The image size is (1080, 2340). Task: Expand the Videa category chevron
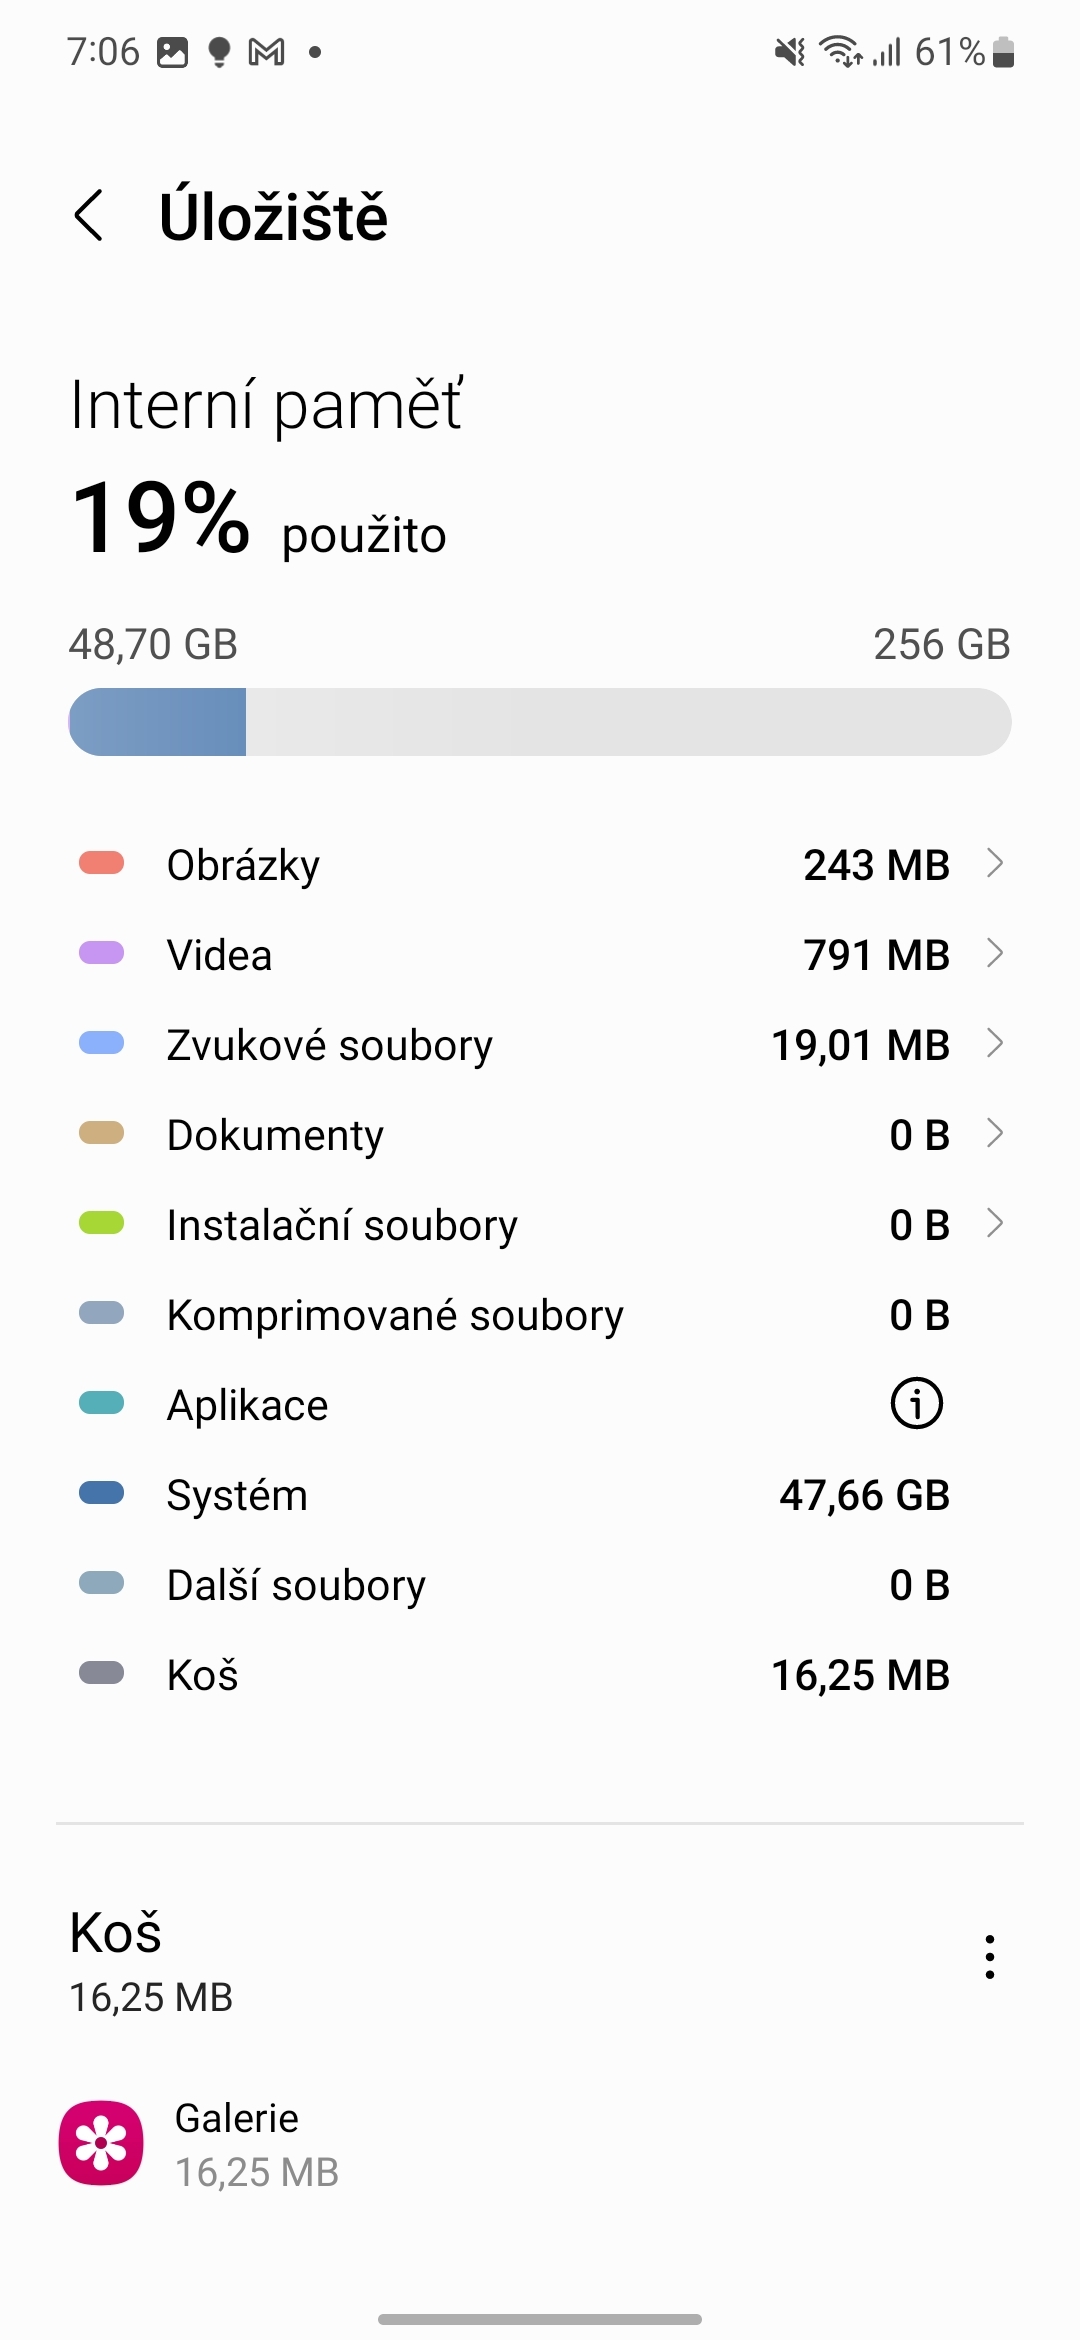(994, 953)
